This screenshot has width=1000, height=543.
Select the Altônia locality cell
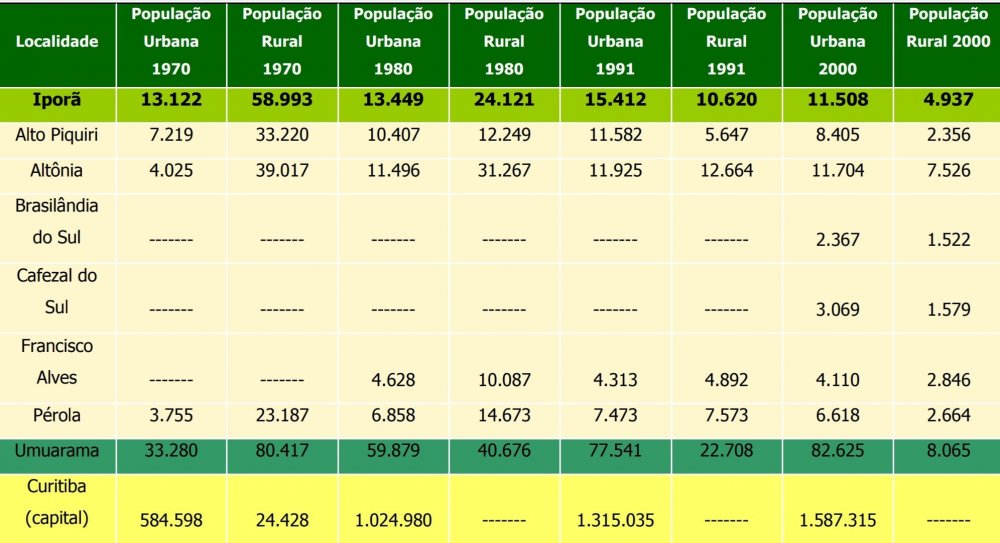(x=57, y=171)
